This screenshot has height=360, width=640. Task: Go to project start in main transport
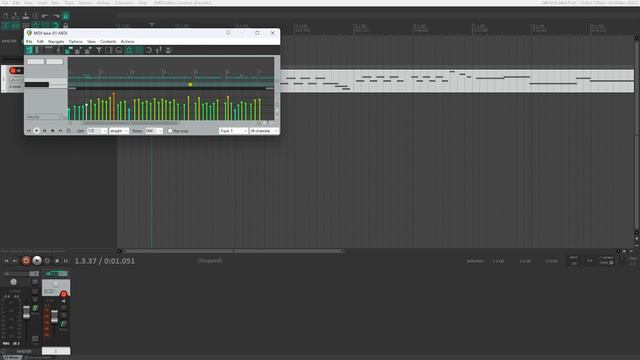pos(7,261)
